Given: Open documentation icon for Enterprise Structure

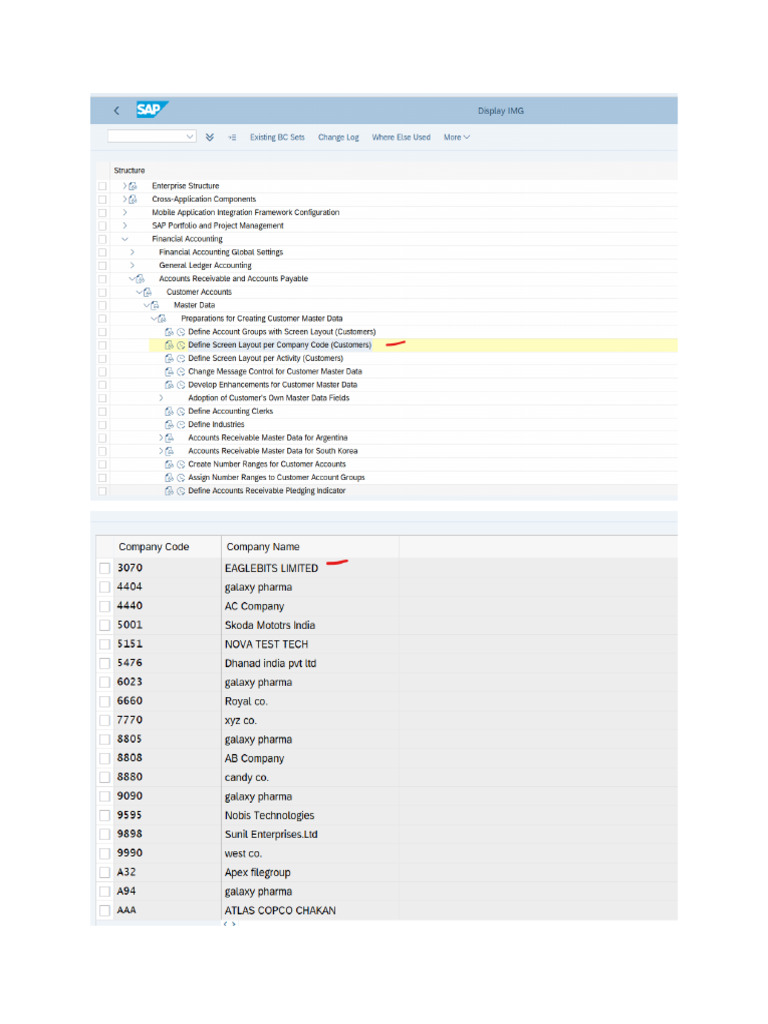Looking at the screenshot, I should 133,186.
